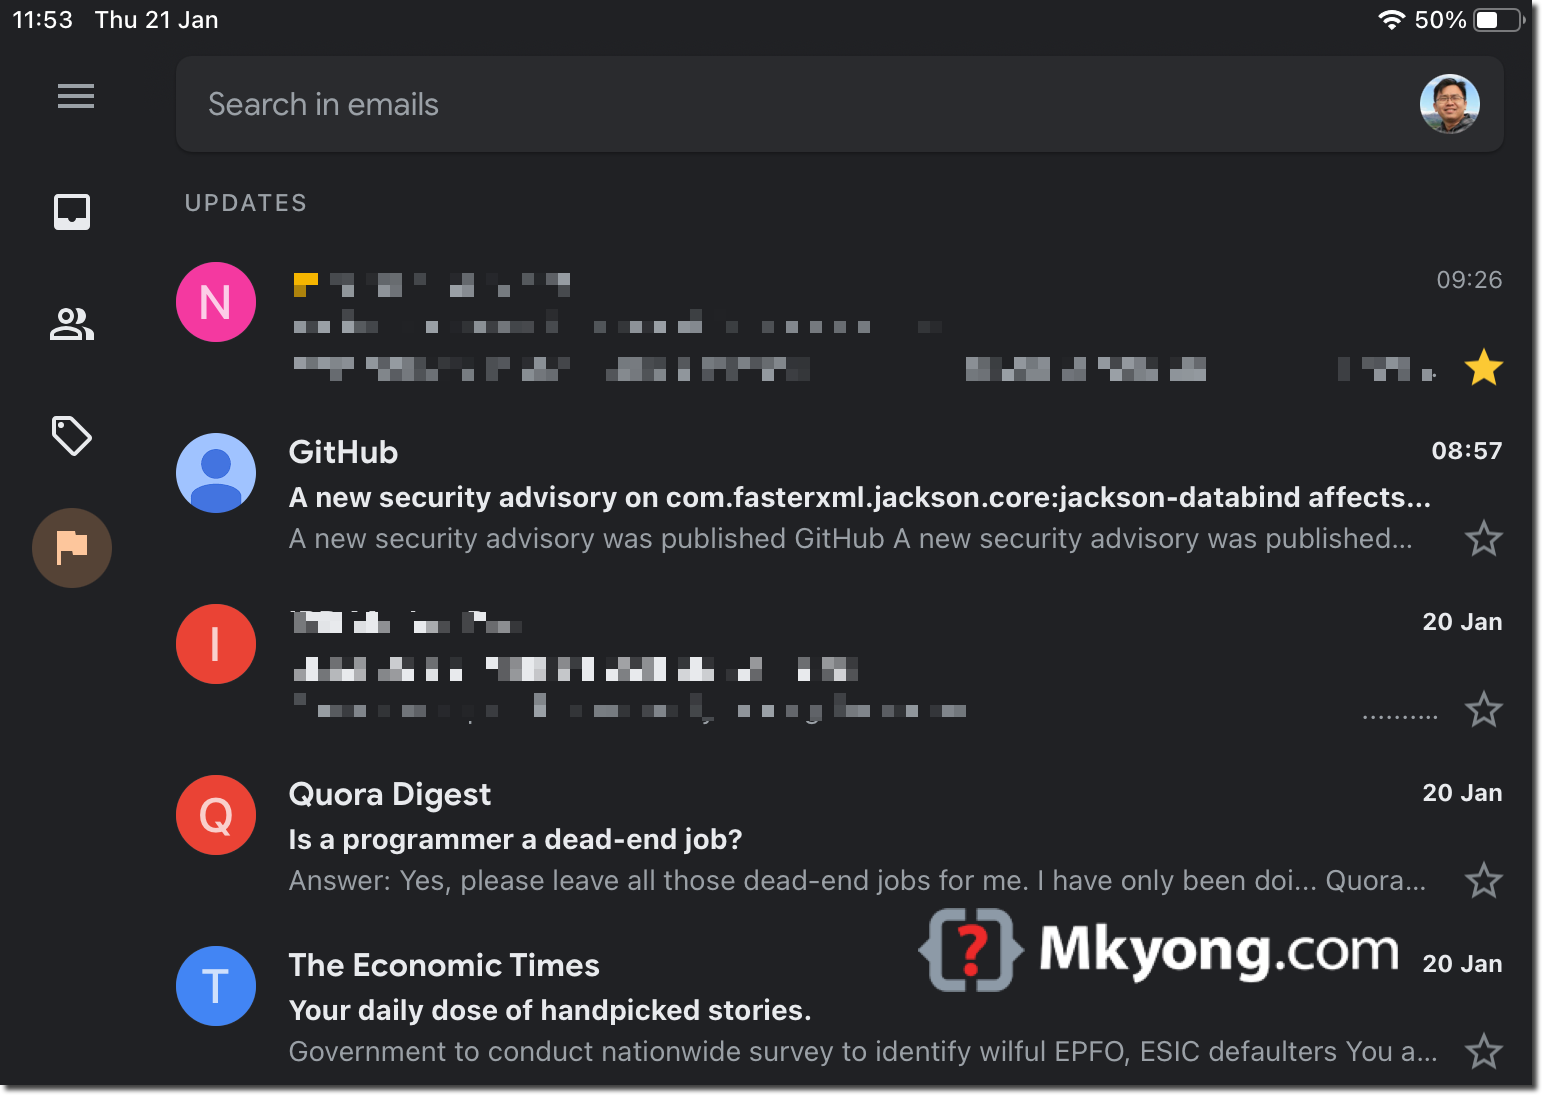Click the UPDATES section header

coord(246,203)
